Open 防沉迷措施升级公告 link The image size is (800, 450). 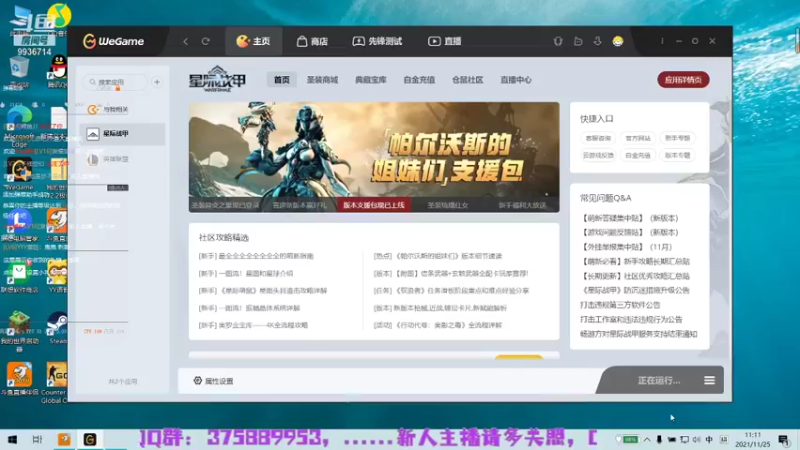coord(635,290)
